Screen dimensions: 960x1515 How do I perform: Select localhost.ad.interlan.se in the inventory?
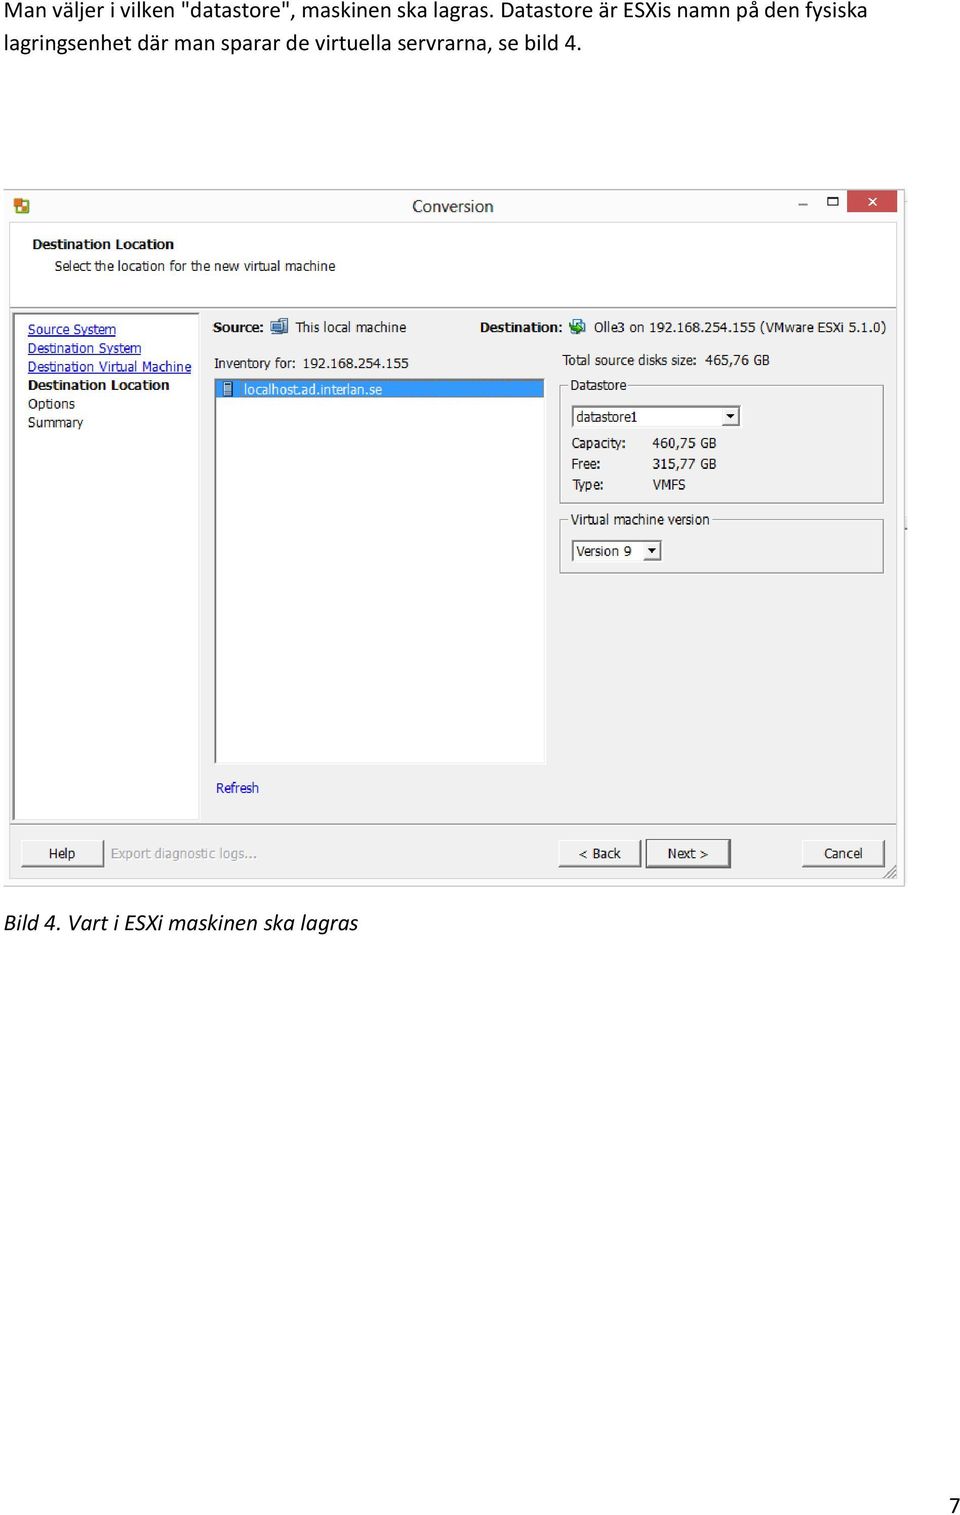coord(380,389)
